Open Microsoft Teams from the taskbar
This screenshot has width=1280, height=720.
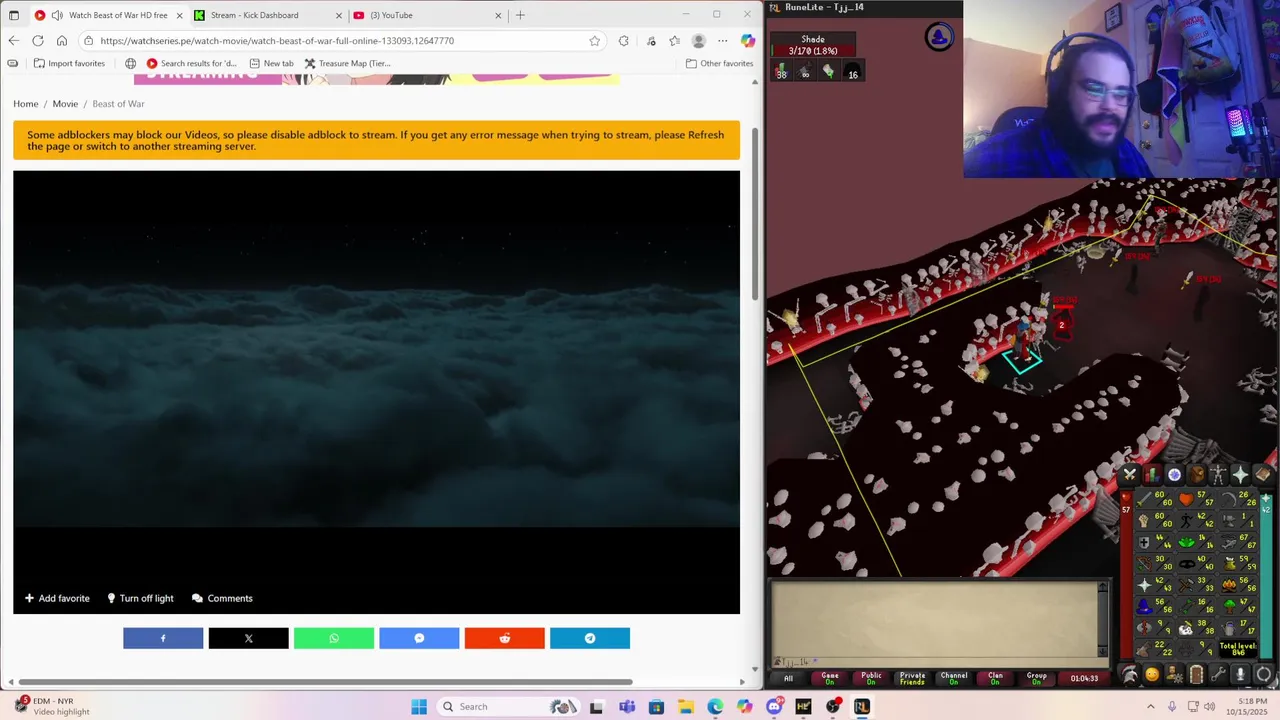tap(627, 707)
